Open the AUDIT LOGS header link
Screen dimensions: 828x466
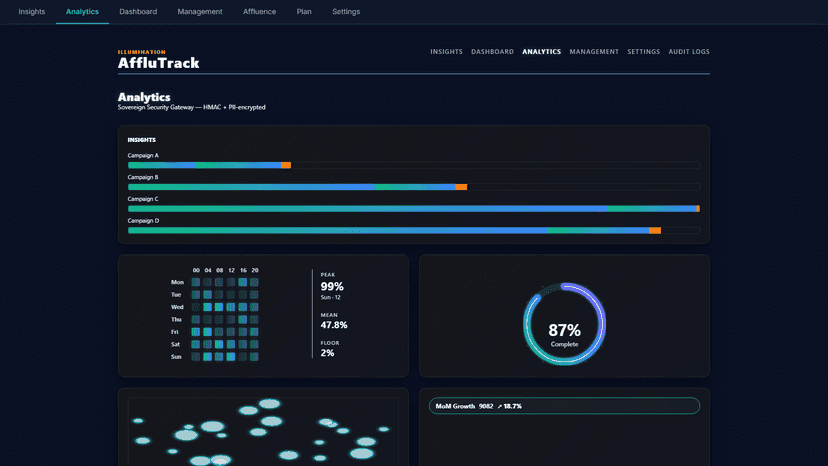point(689,52)
